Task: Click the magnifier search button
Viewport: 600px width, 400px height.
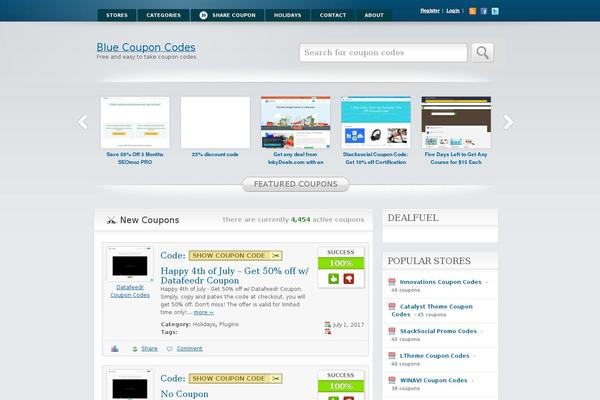Action: [x=483, y=52]
